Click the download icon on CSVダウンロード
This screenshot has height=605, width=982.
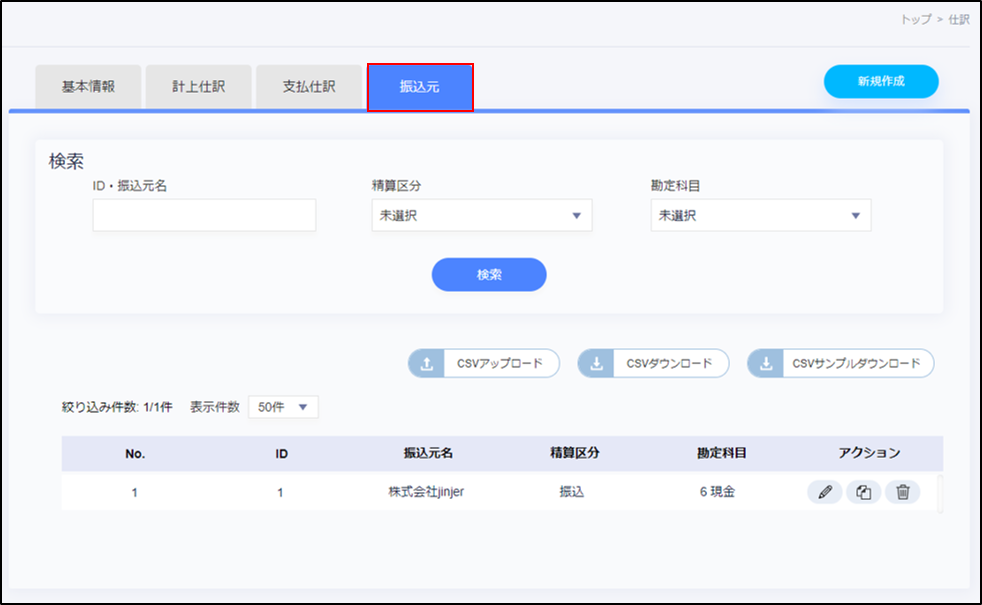(597, 364)
